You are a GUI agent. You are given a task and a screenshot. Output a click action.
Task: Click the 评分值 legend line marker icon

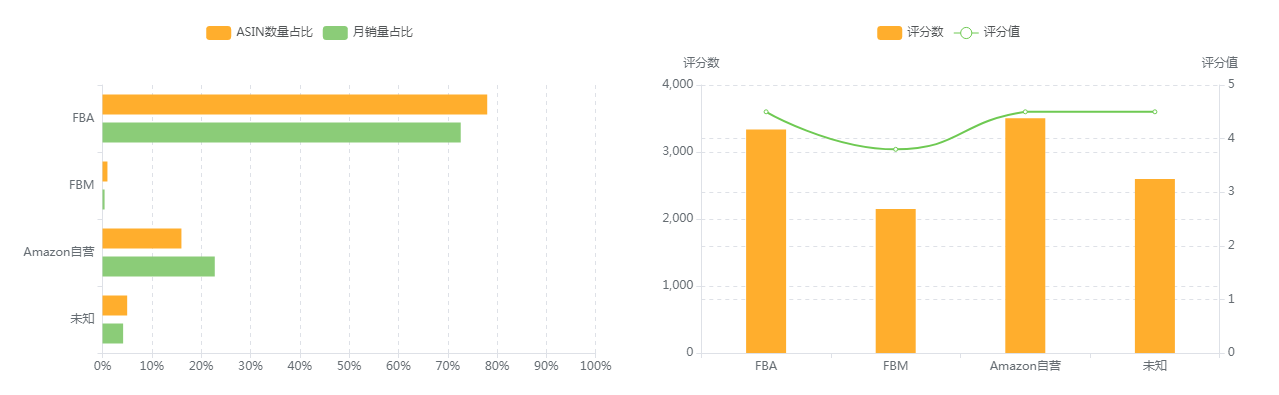(965, 32)
